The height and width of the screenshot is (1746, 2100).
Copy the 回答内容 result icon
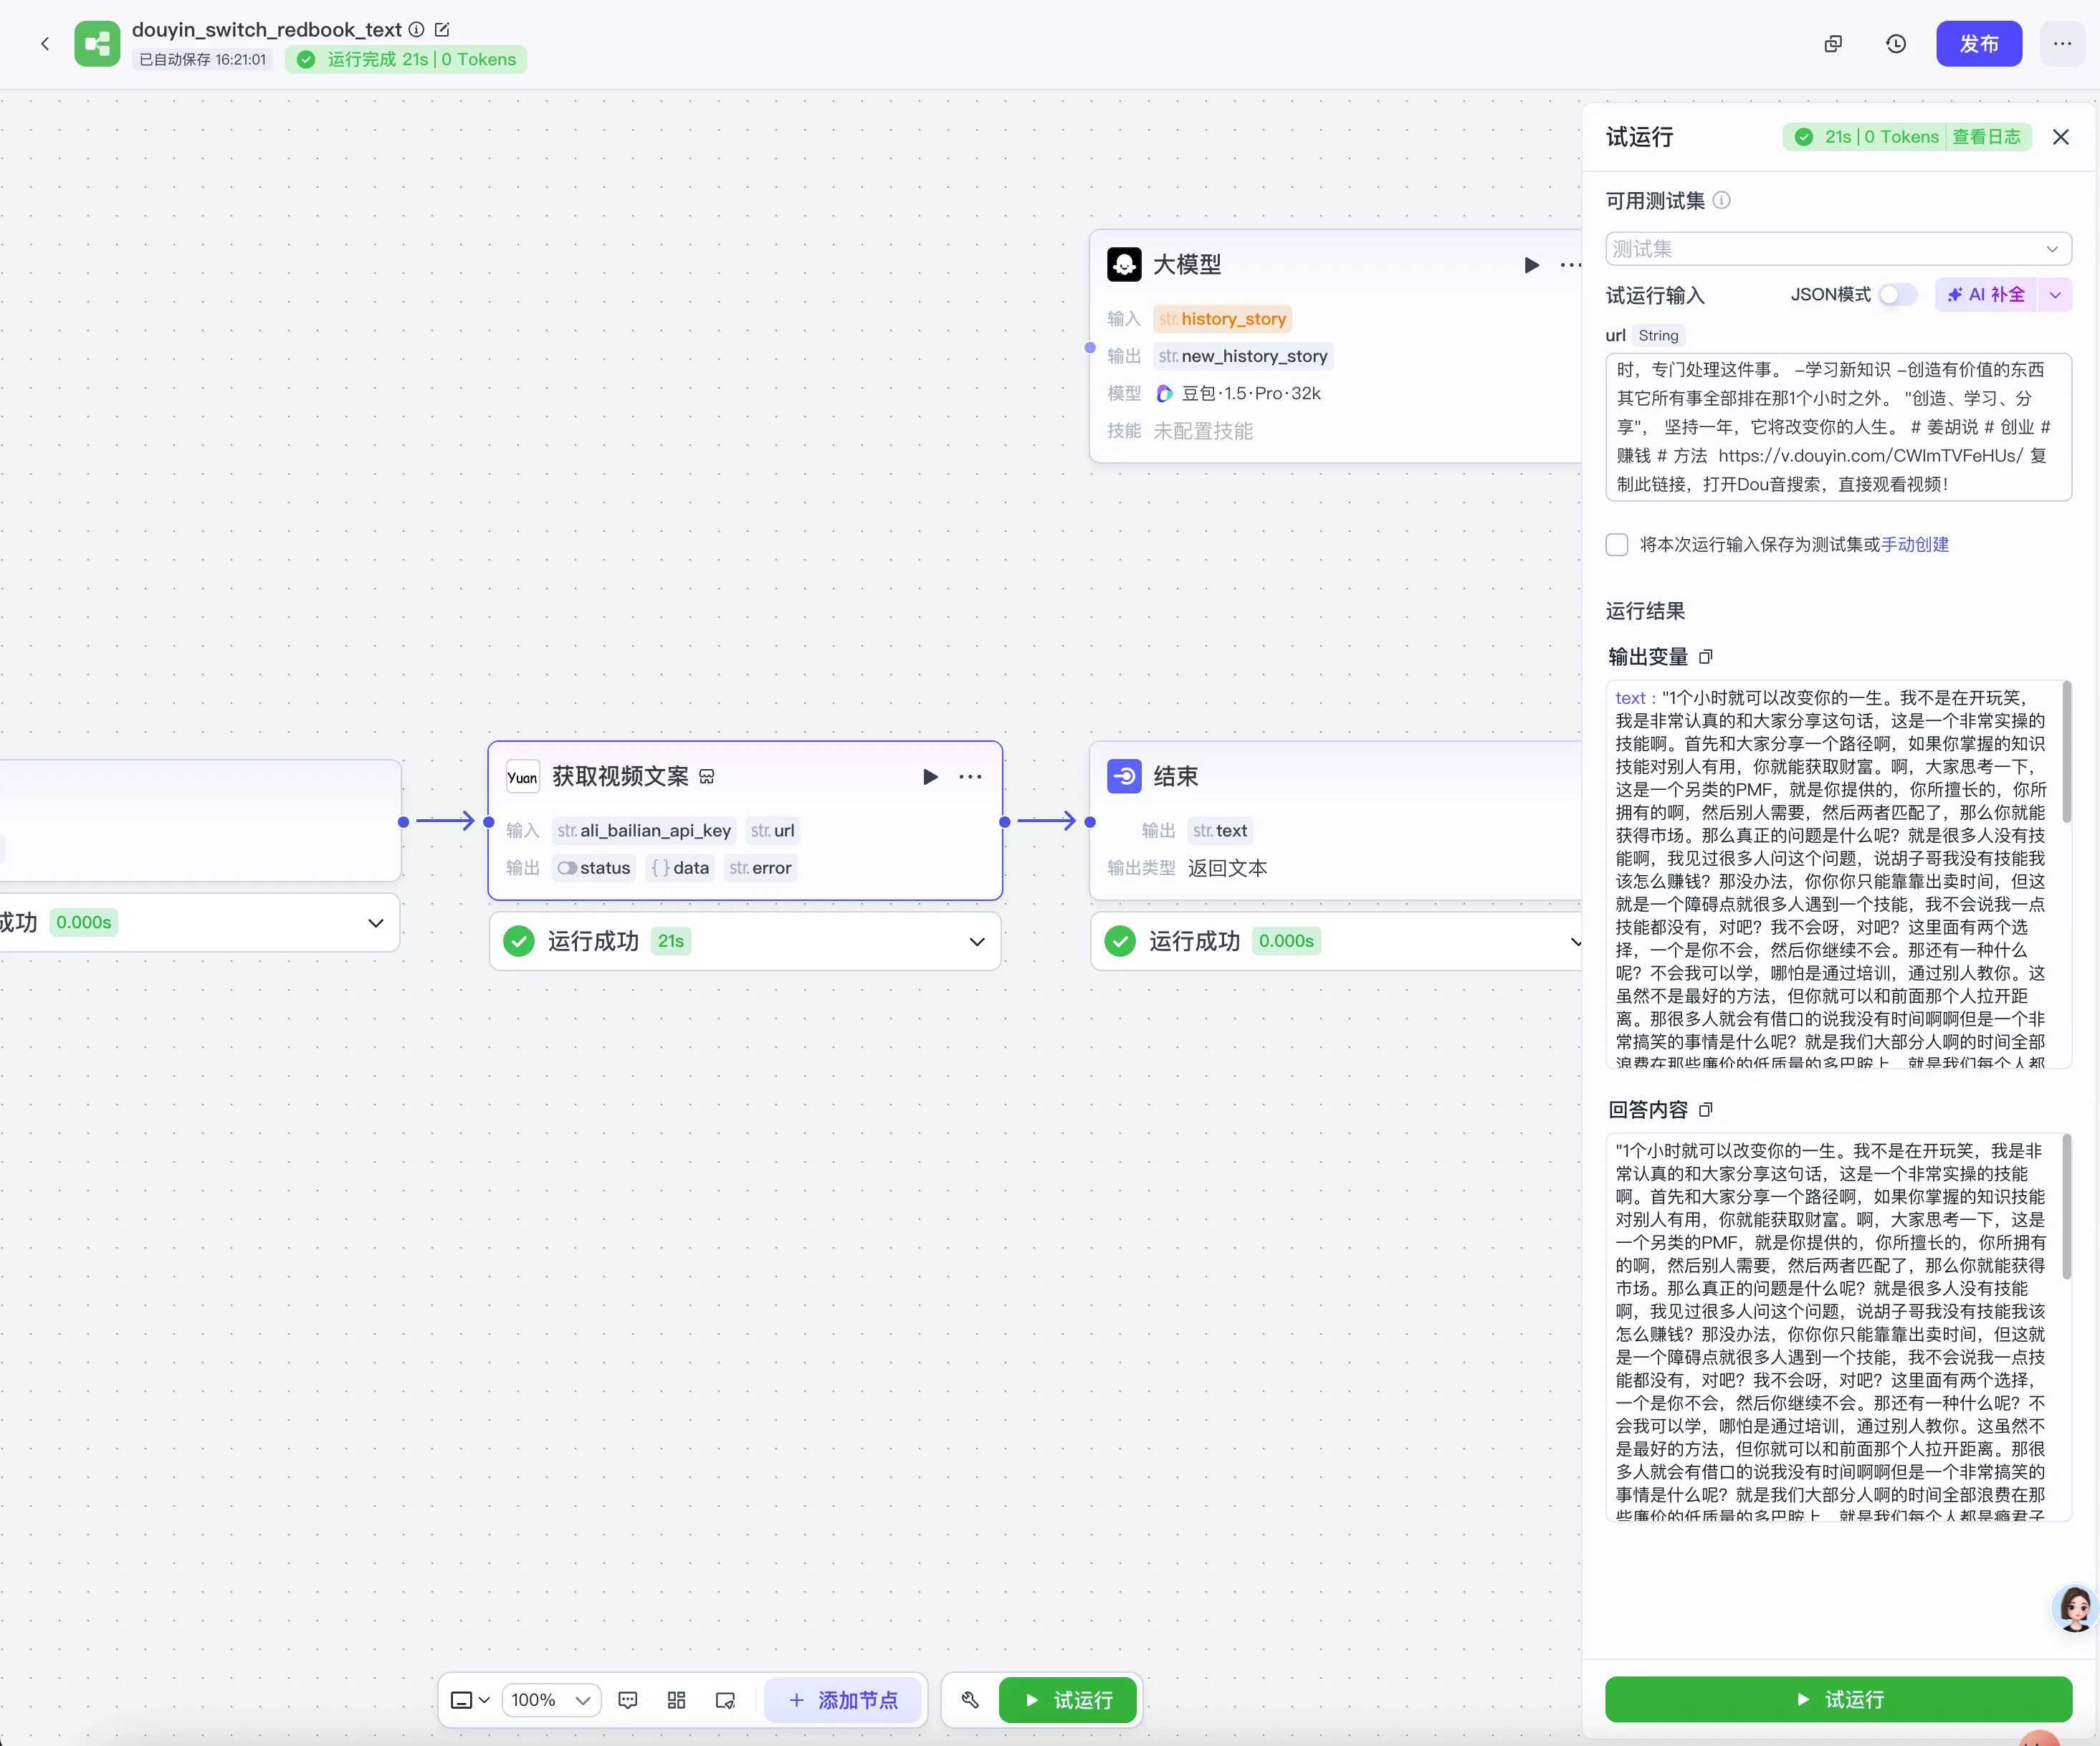tap(1706, 1110)
